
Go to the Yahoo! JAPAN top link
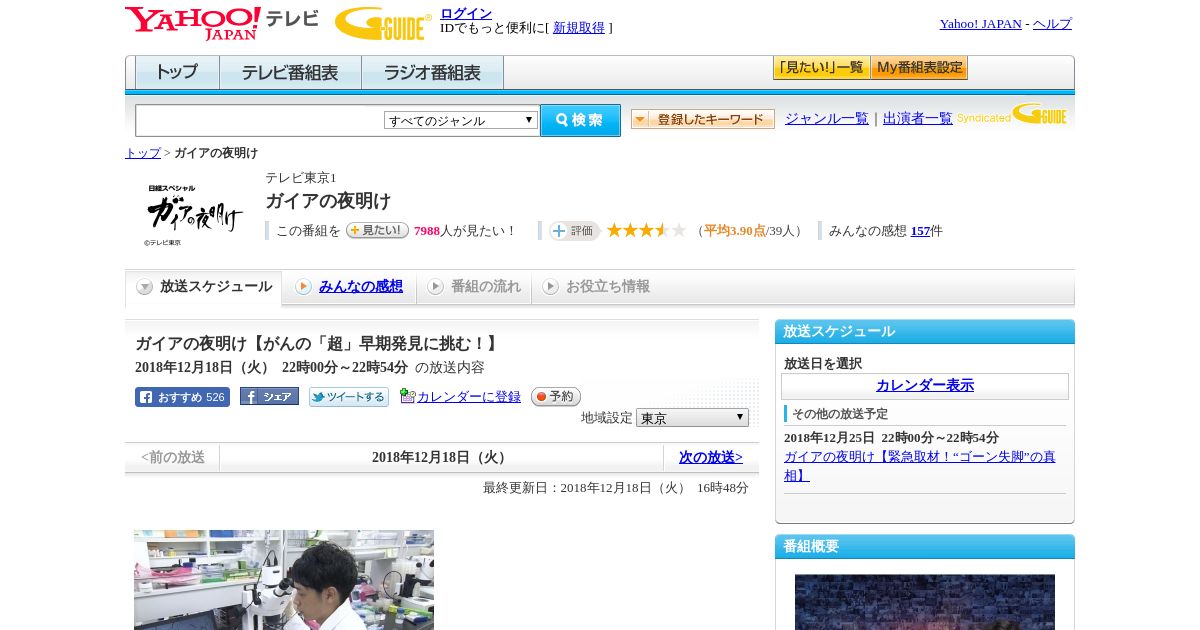(x=980, y=24)
